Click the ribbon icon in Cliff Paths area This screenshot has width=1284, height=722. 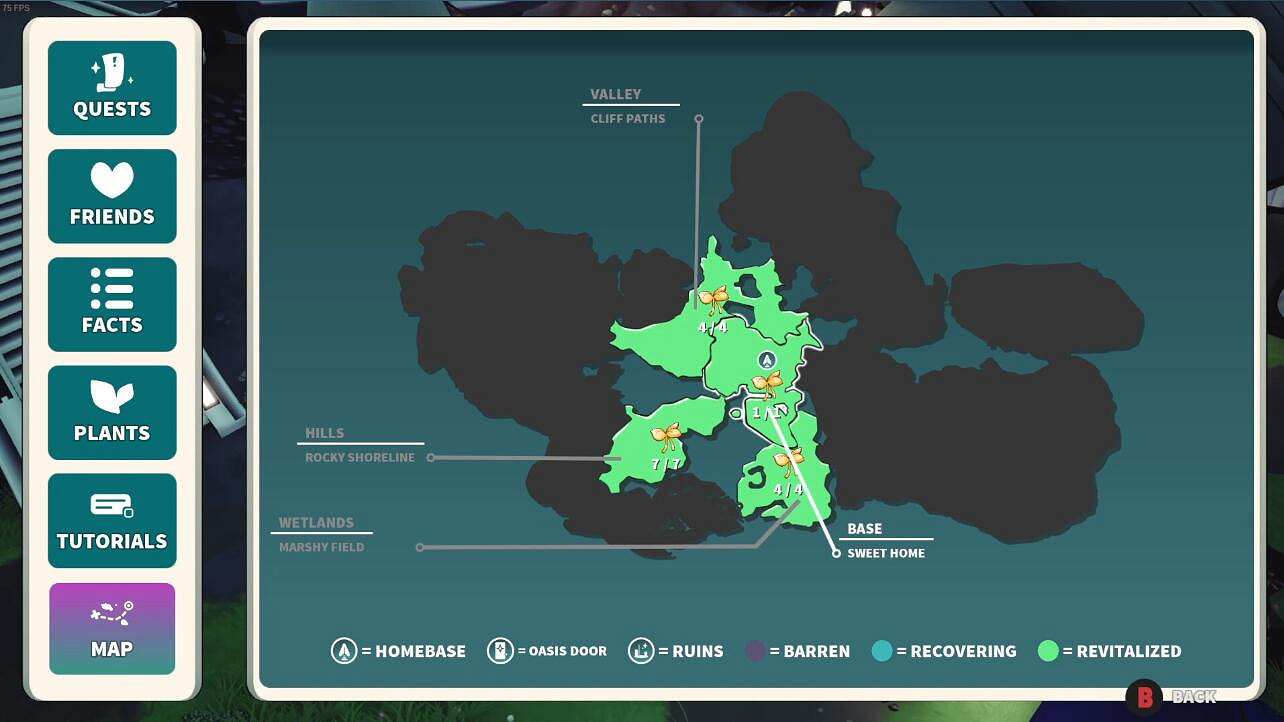[713, 300]
